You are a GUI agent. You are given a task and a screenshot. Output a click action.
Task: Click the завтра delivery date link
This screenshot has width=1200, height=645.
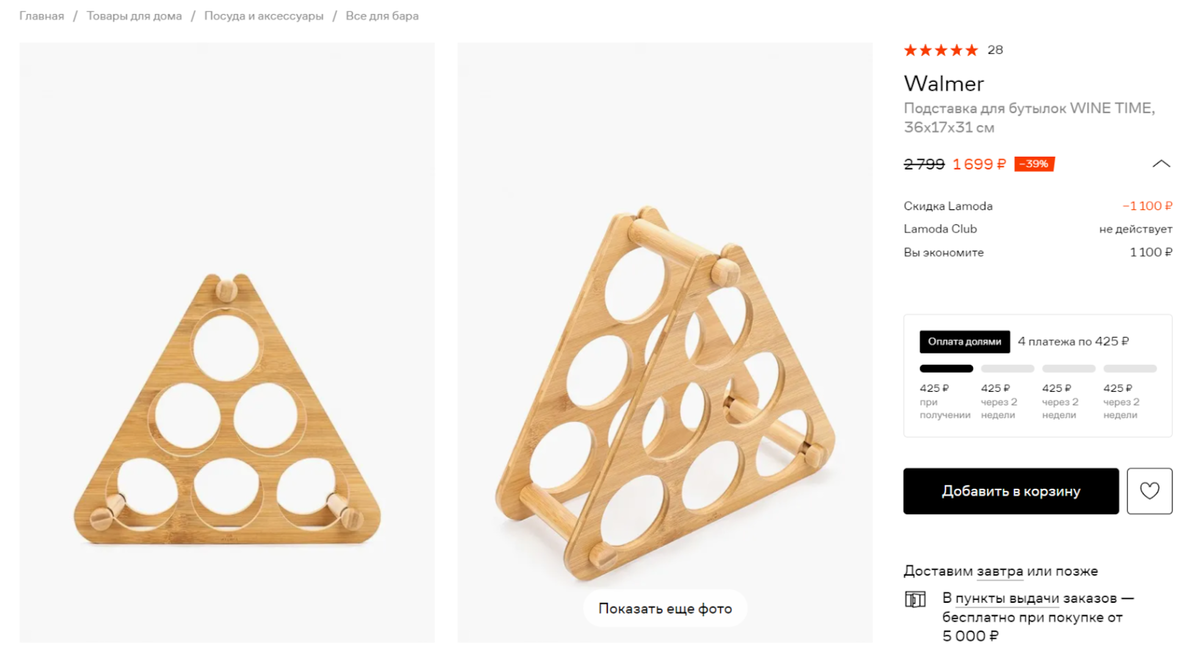point(1000,572)
